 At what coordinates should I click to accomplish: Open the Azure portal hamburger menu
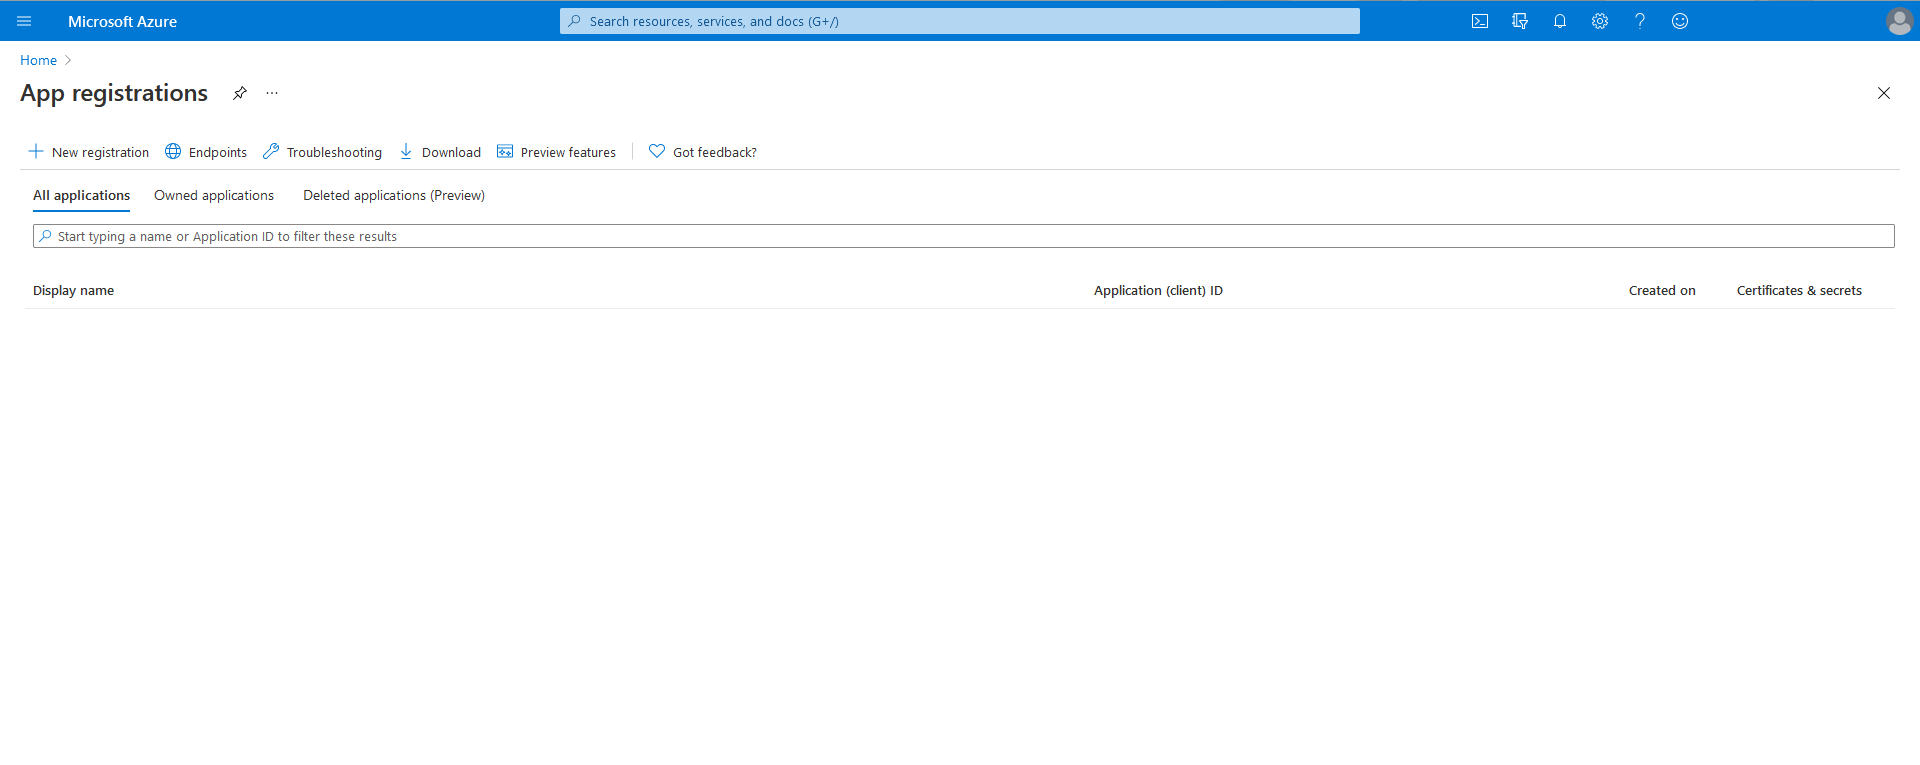[24, 21]
